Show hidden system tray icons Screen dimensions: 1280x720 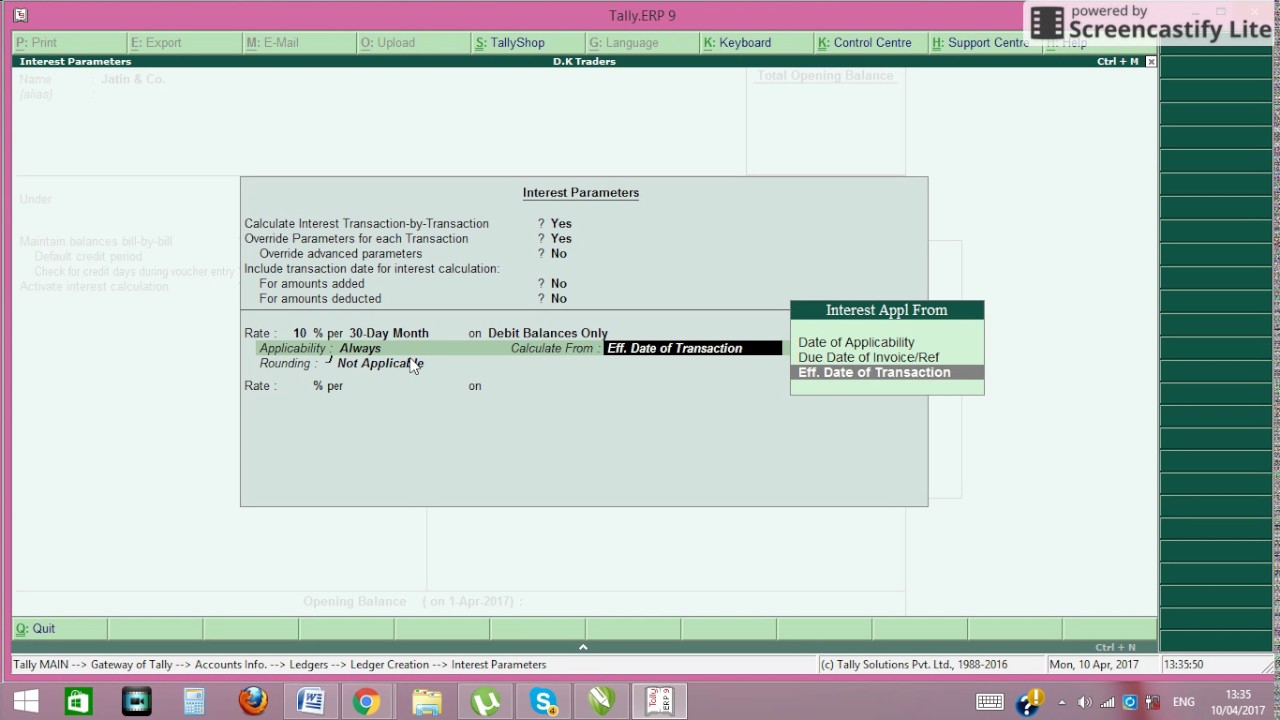1062,702
